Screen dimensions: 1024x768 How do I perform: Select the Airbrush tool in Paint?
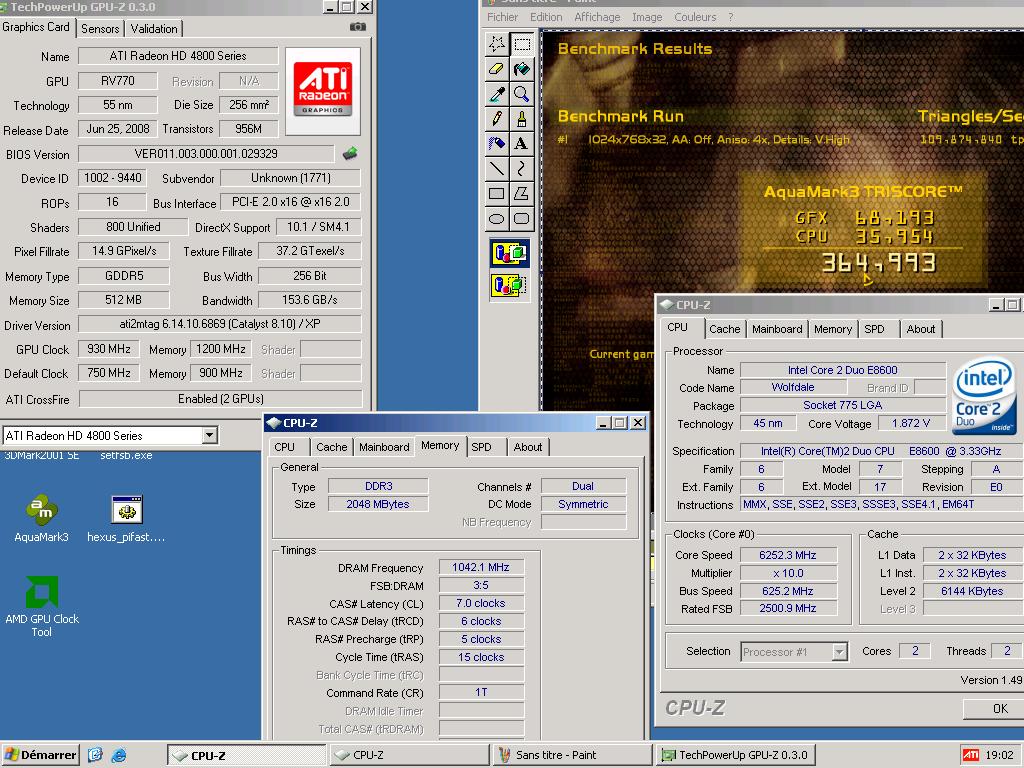[x=497, y=143]
